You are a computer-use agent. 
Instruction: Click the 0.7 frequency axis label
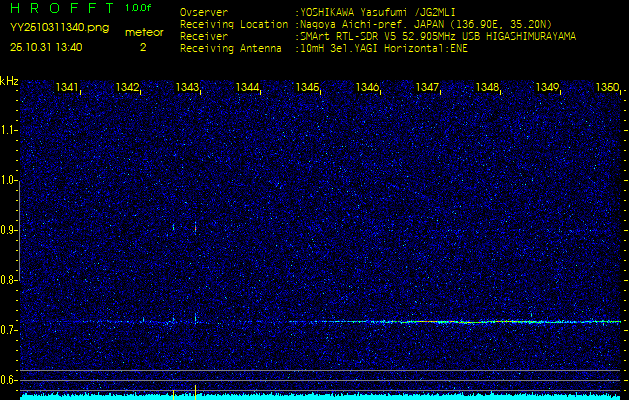click(9, 329)
